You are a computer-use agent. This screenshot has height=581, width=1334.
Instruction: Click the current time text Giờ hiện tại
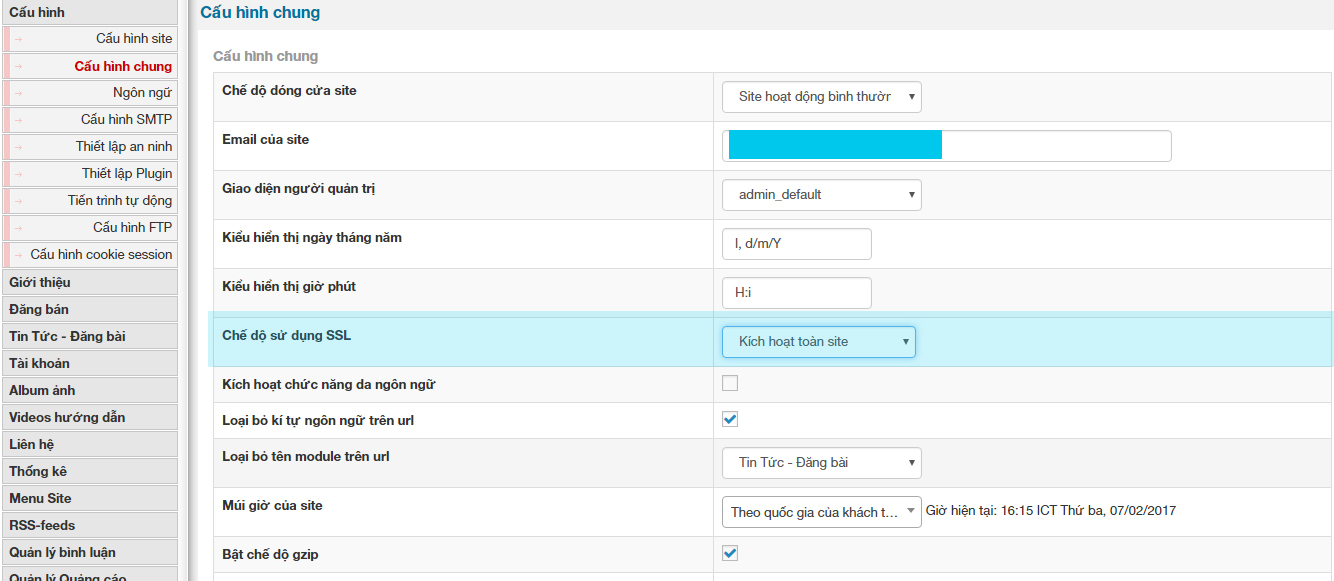(1051, 511)
